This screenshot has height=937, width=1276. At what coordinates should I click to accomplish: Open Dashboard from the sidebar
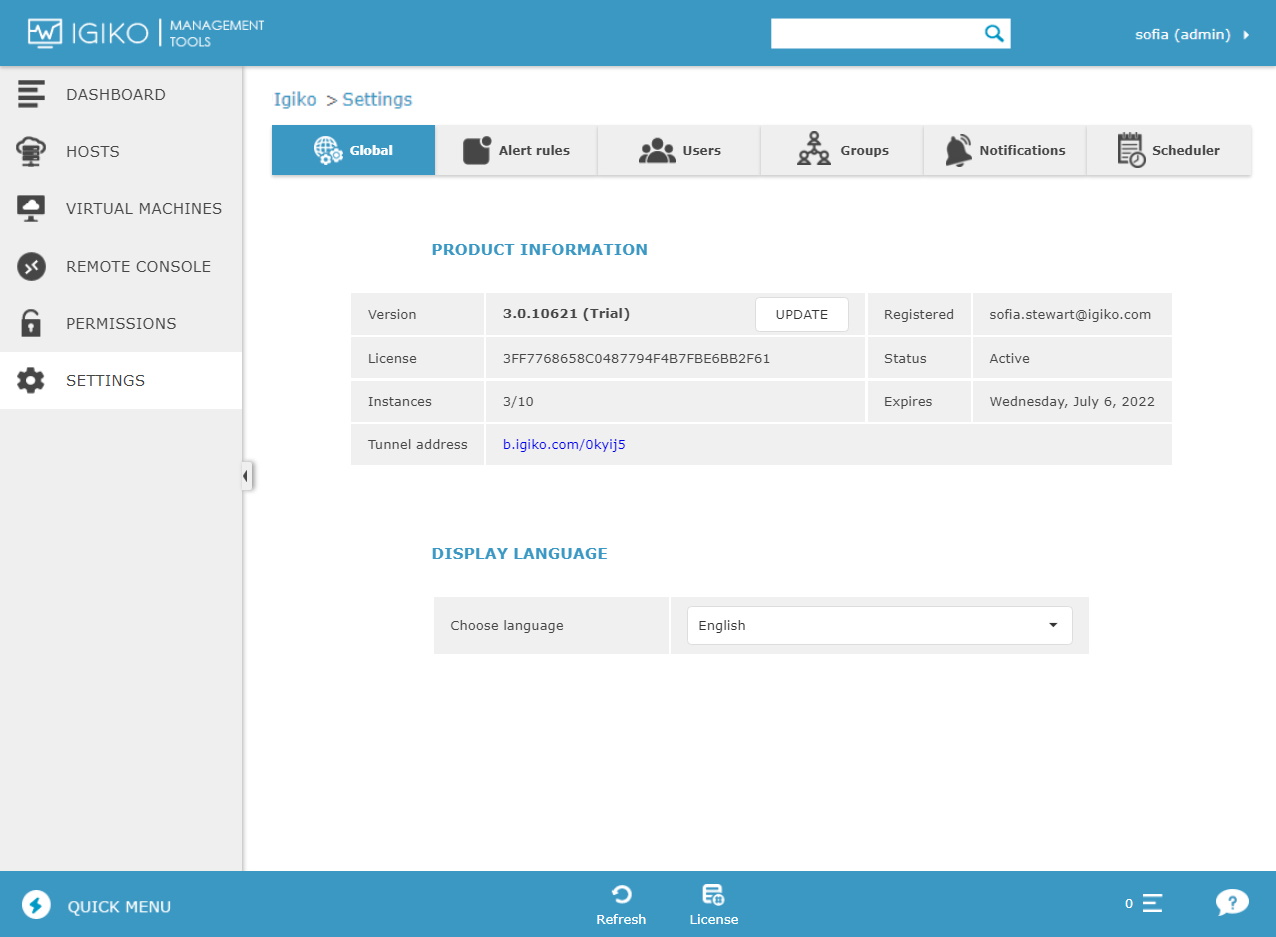[x=121, y=94]
